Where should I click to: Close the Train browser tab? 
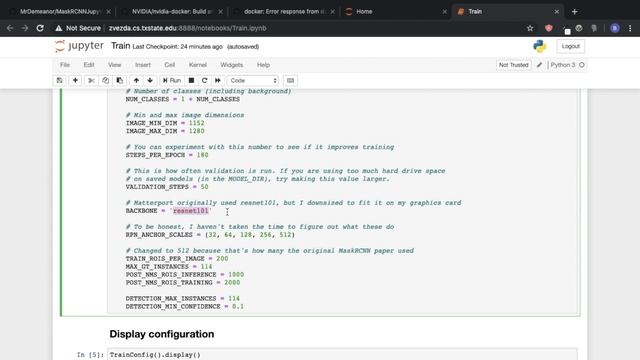coord(556,12)
